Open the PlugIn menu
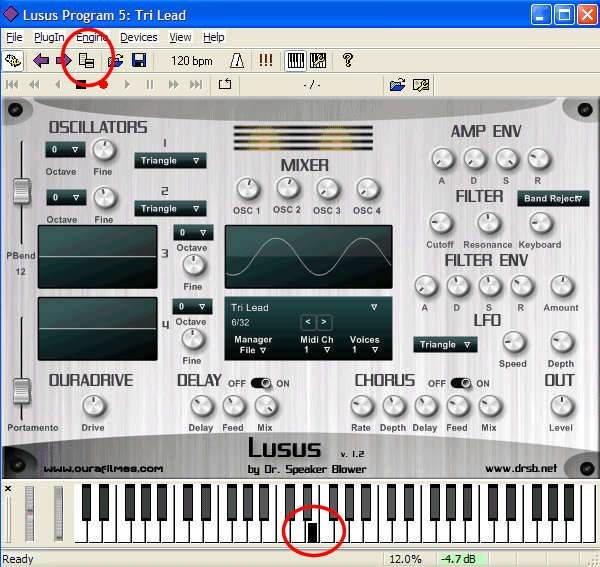The image size is (600, 567). [49, 37]
